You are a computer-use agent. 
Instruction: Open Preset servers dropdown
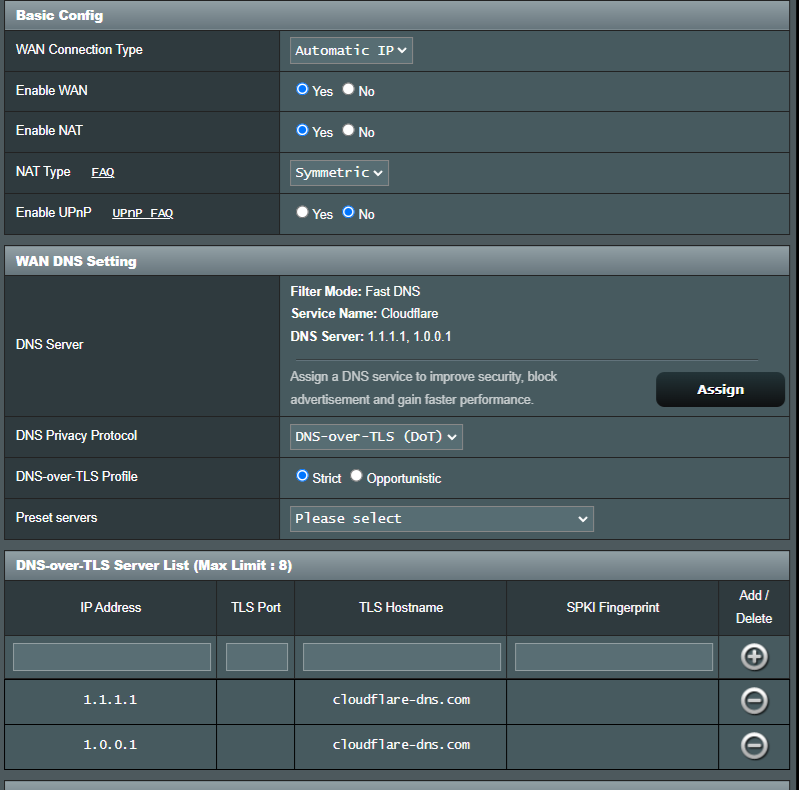point(442,519)
